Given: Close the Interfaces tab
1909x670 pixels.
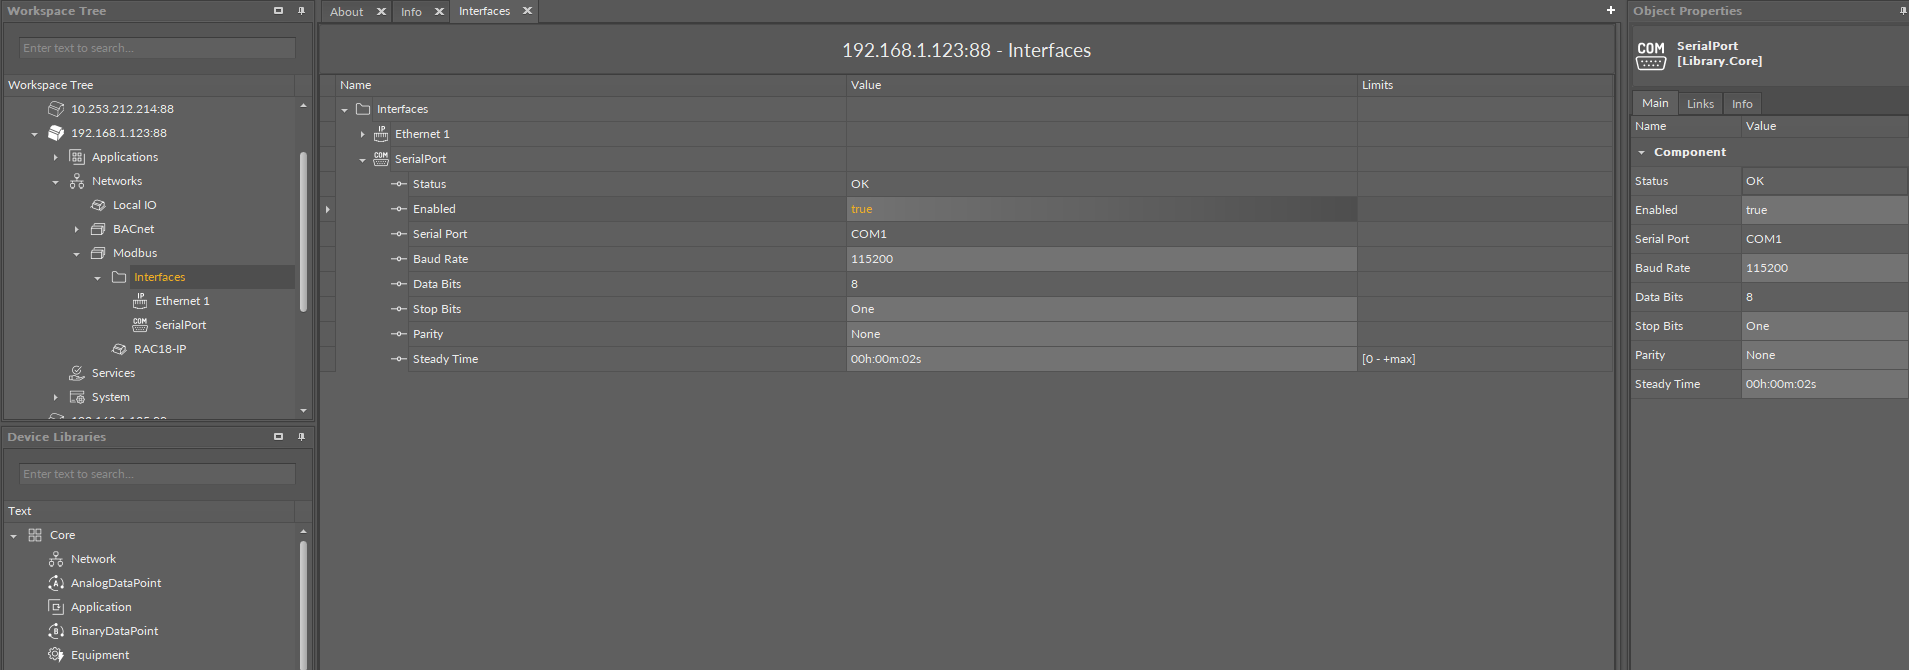Looking at the screenshot, I should (x=527, y=11).
